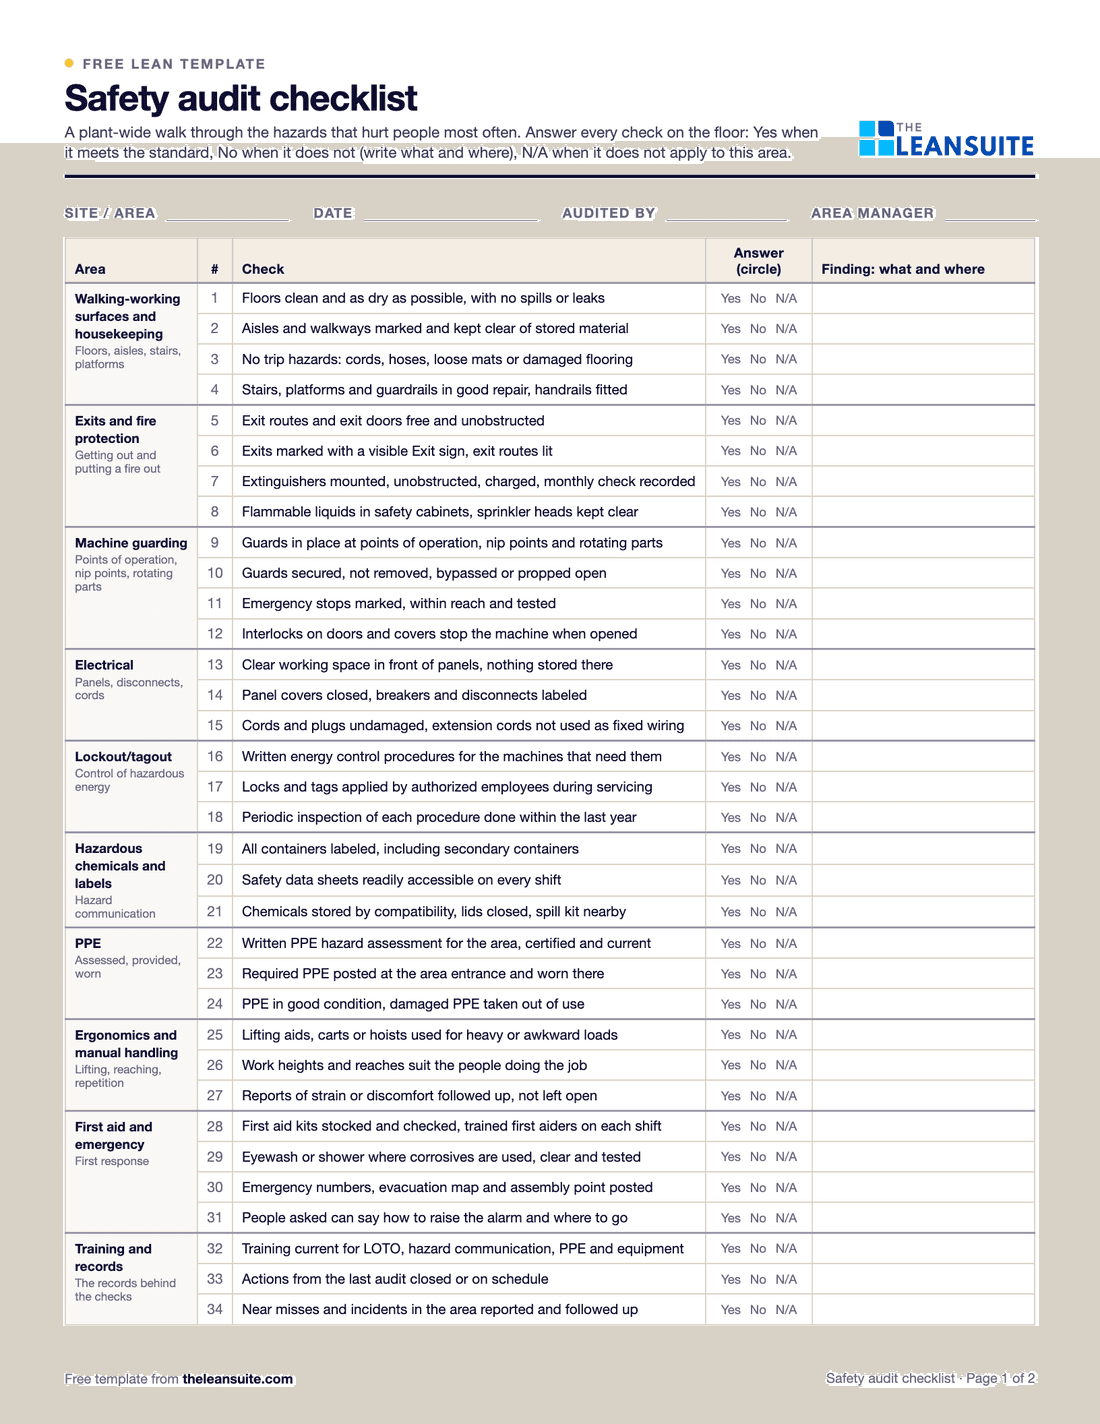Click 'All containers labeled' check text
The width and height of the screenshot is (1100, 1424).
(x=410, y=849)
